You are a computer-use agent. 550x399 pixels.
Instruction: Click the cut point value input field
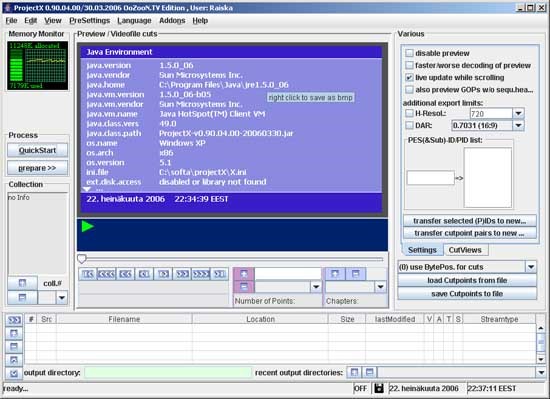click(288, 273)
